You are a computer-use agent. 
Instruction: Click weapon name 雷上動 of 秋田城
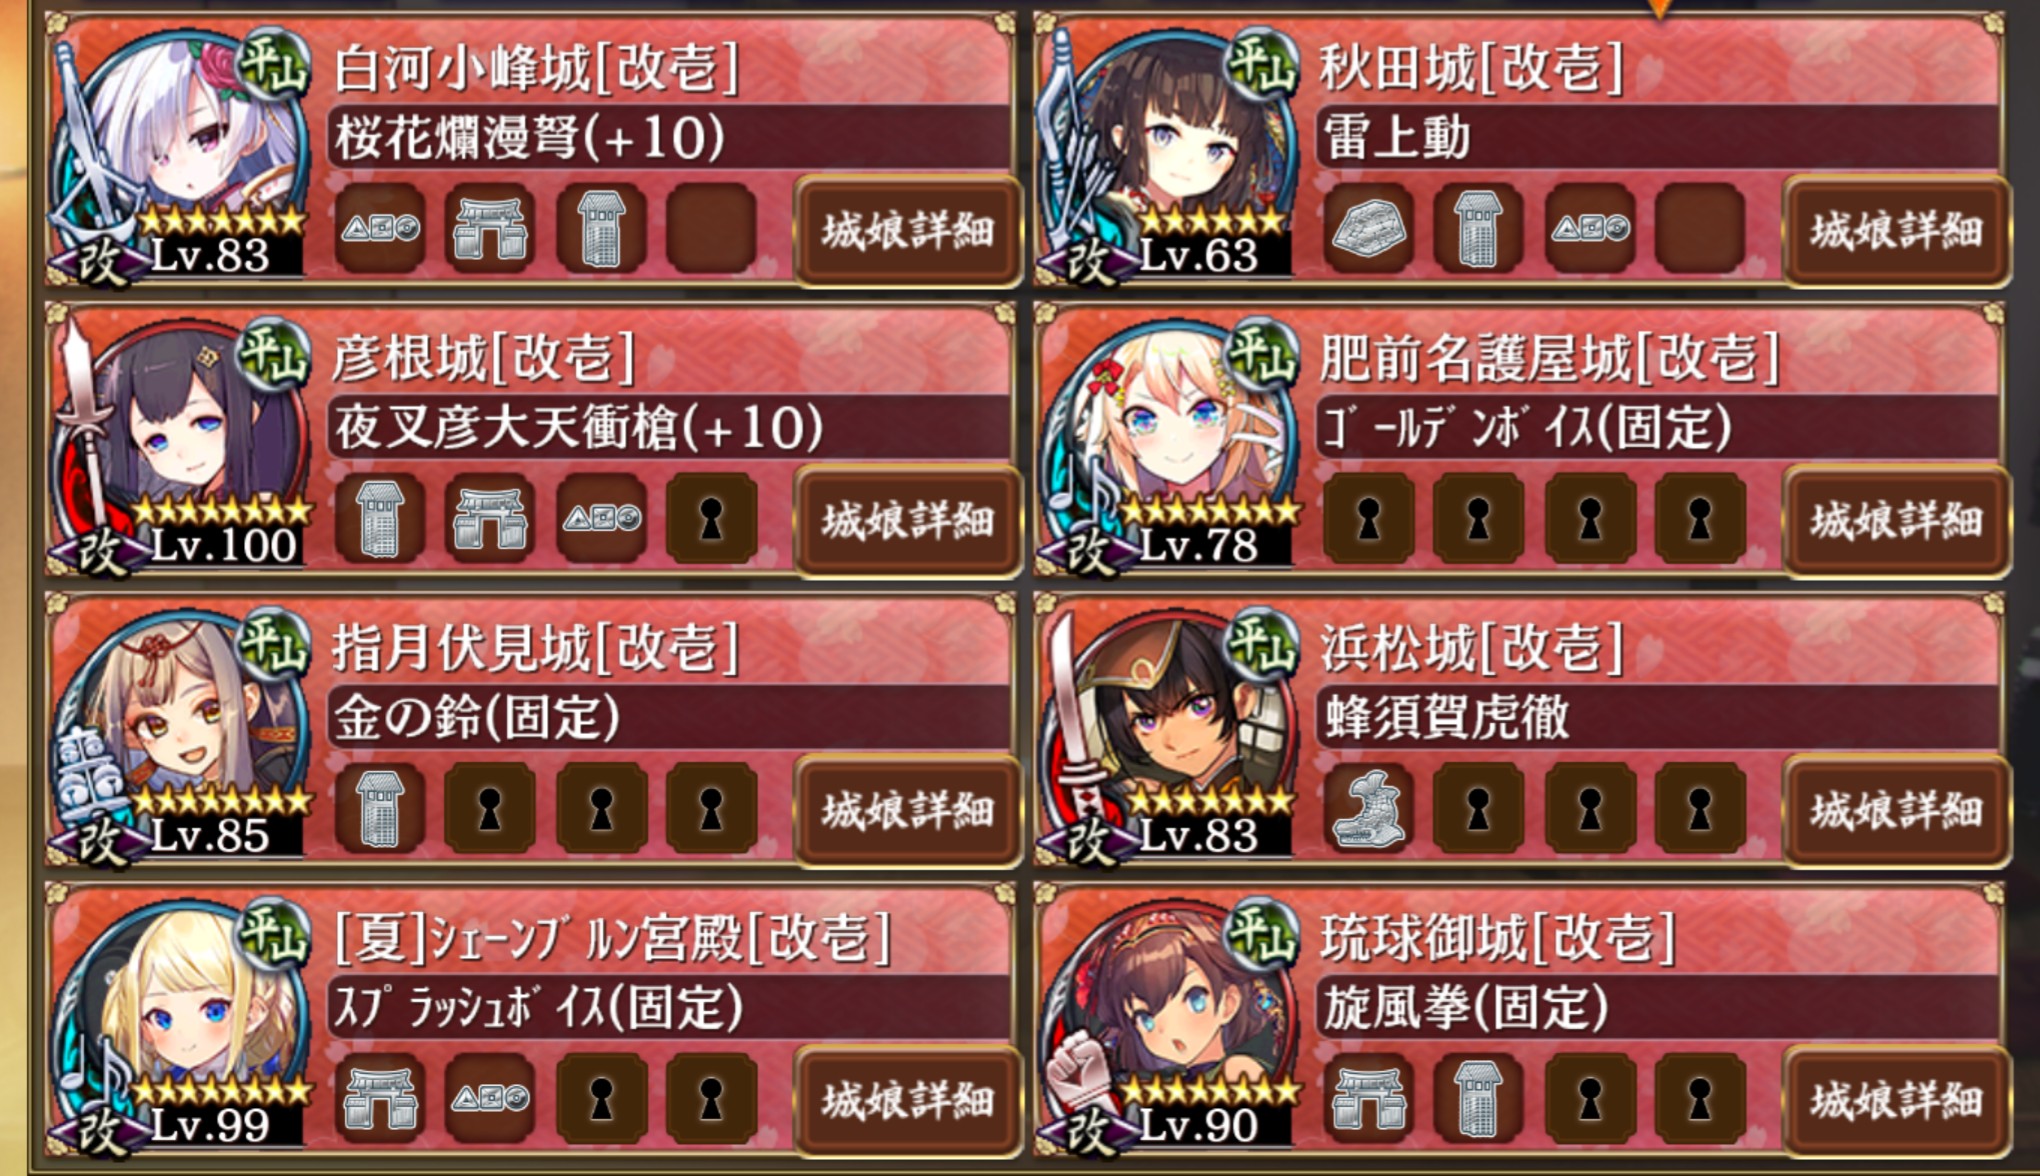click(1397, 137)
